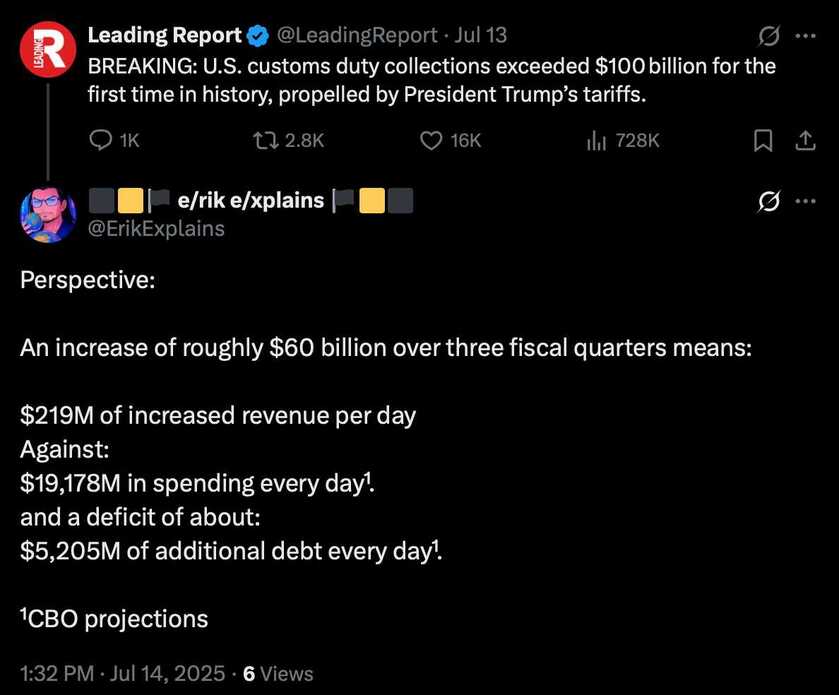
Task: Share the Leading Report tweet
Action: 805,141
